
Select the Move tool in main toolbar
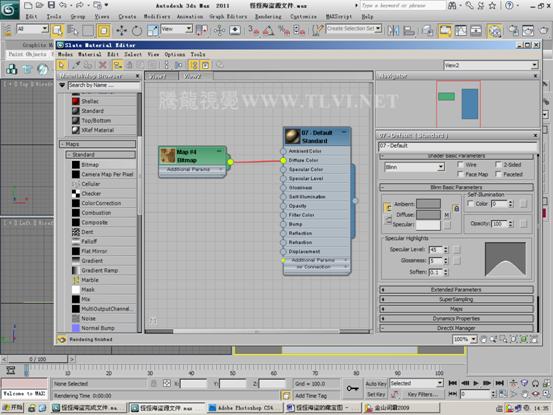121,31
